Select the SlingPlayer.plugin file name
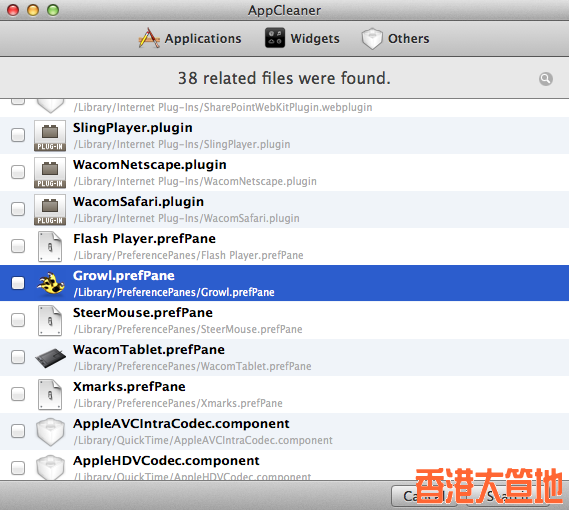The height and width of the screenshot is (510, 569). [x=133, y=128]
